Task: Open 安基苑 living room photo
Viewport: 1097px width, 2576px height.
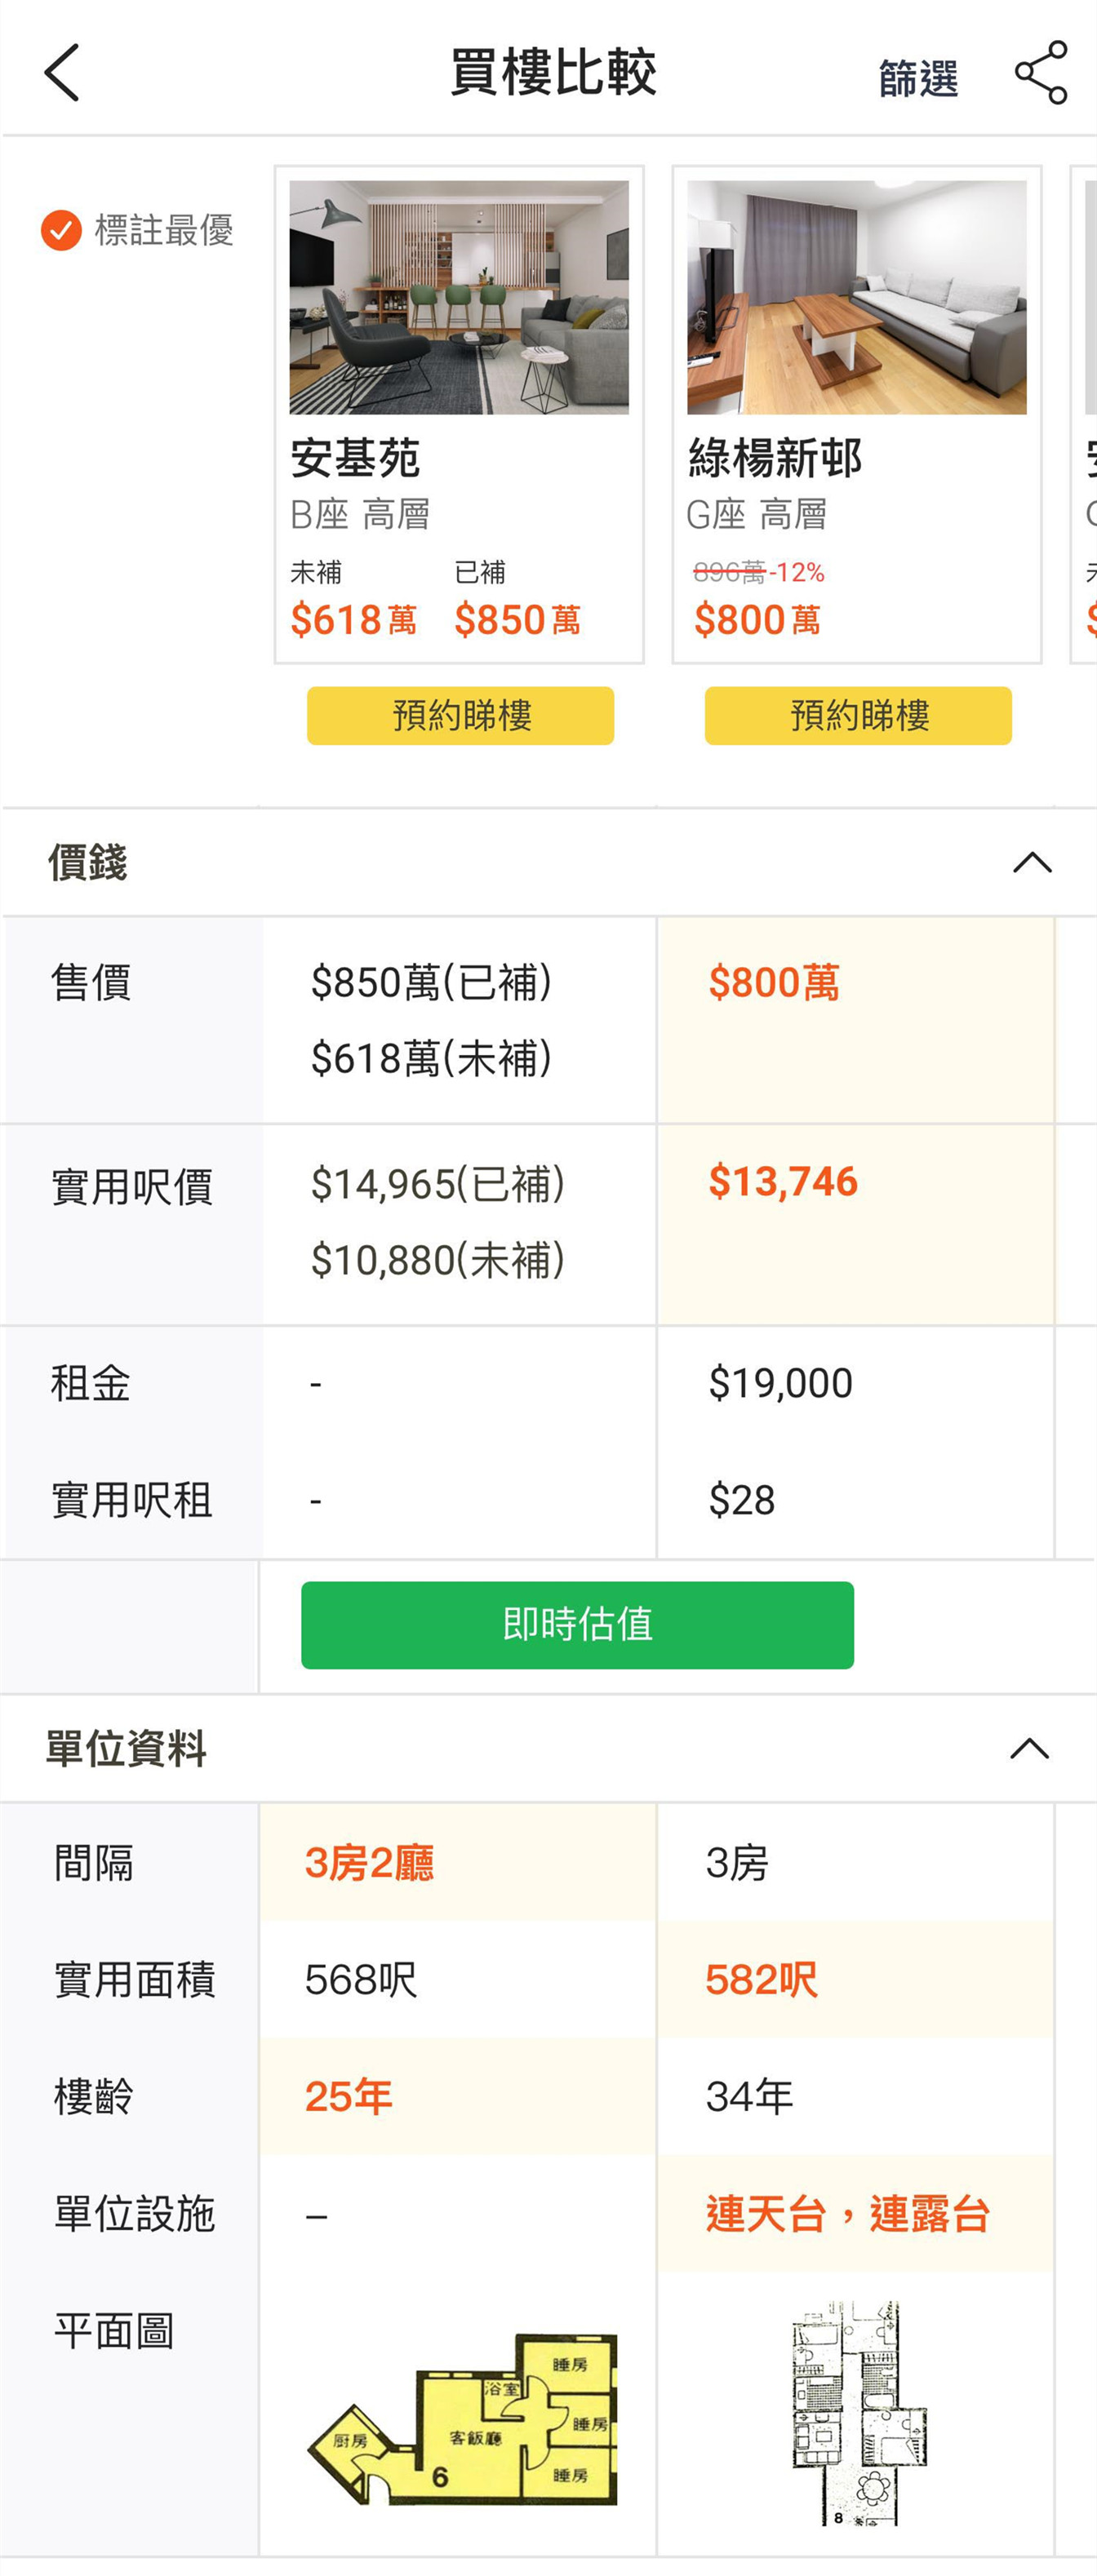Action: (x=459, y=297)
